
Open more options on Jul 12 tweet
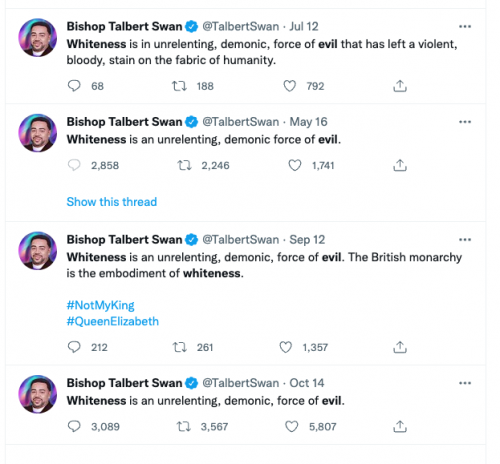coord(465,26)
